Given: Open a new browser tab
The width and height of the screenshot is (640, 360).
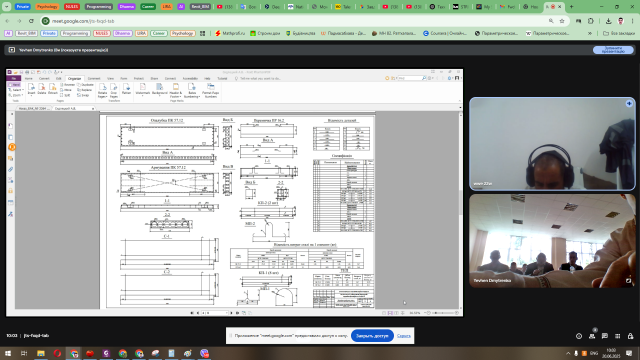Looking at the screenshot, I should coord(571,7).
